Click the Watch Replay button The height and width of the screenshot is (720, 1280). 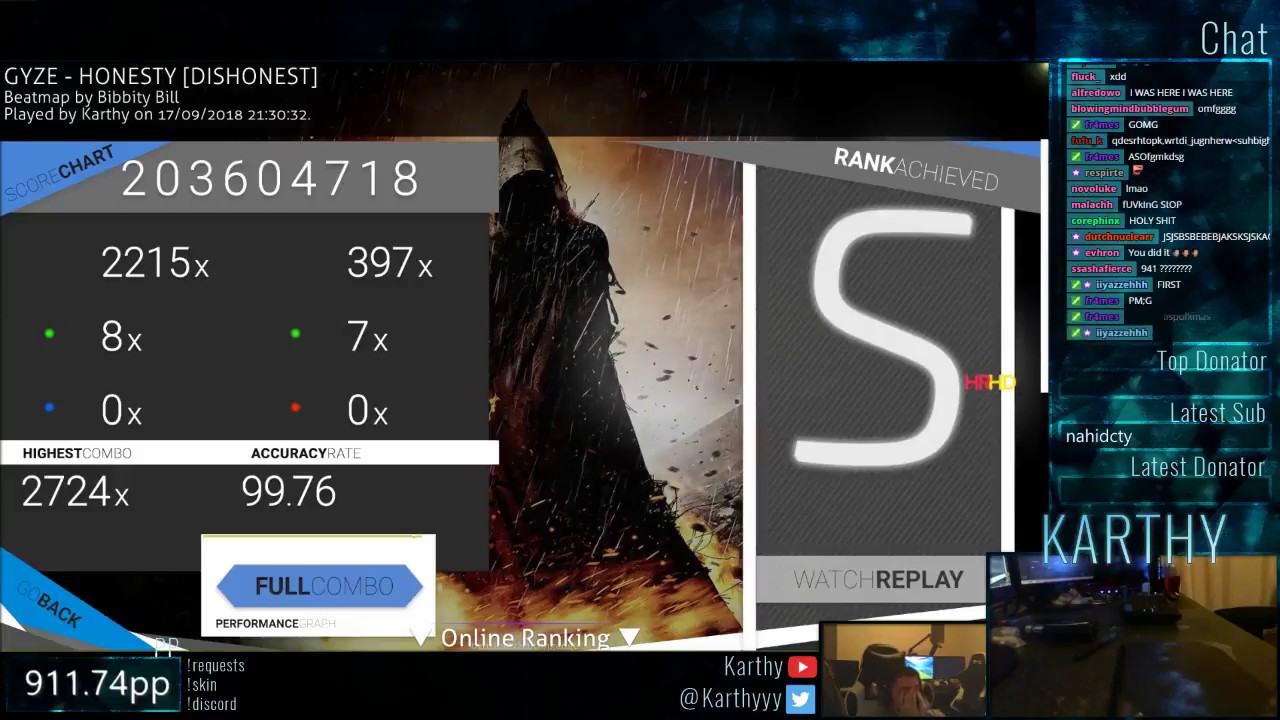pyautogui.click(x=877, y=580)
